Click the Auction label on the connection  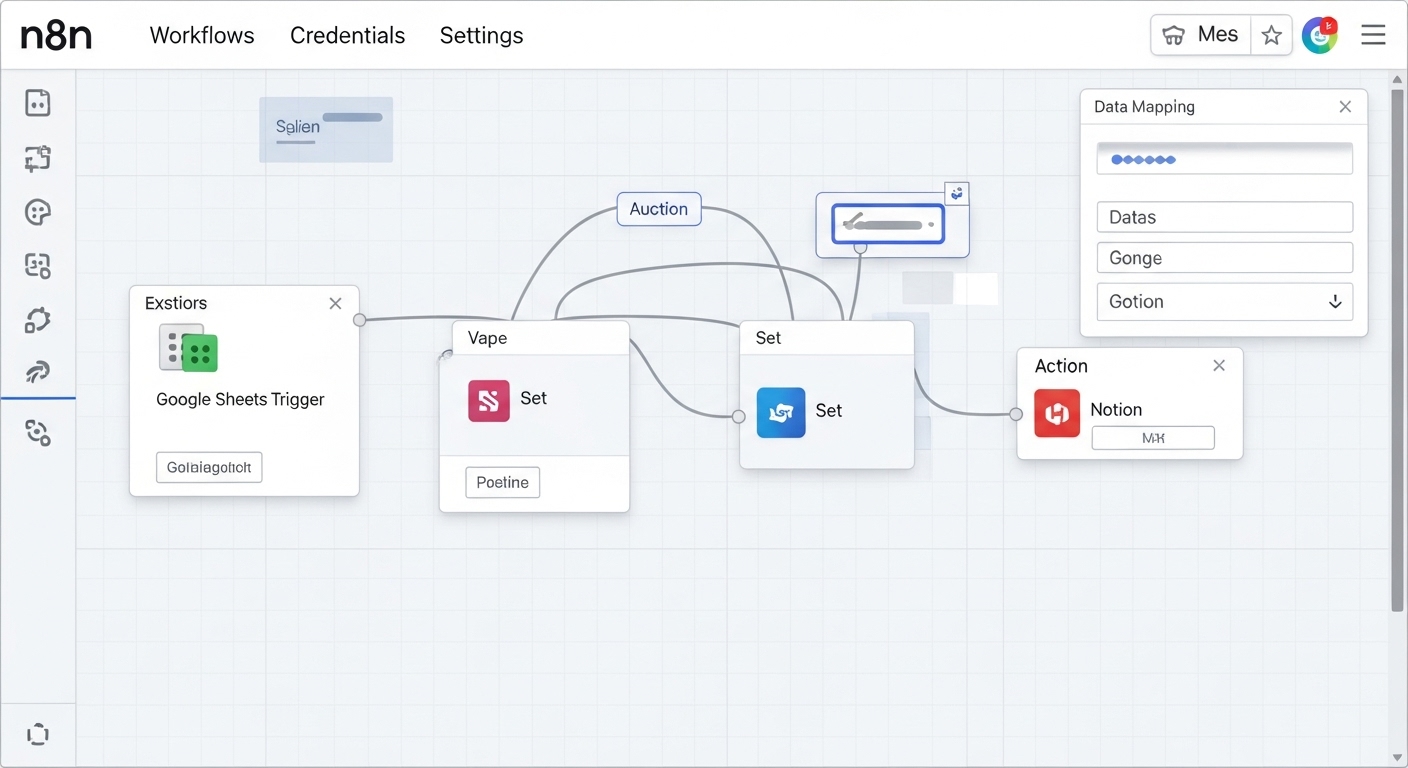pos(659,209)
